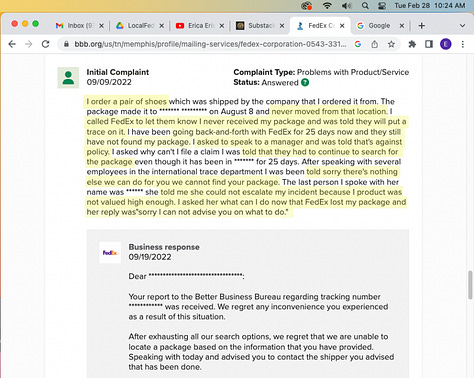
Task: Close the Substack tab
Action: tap(282, 26)
